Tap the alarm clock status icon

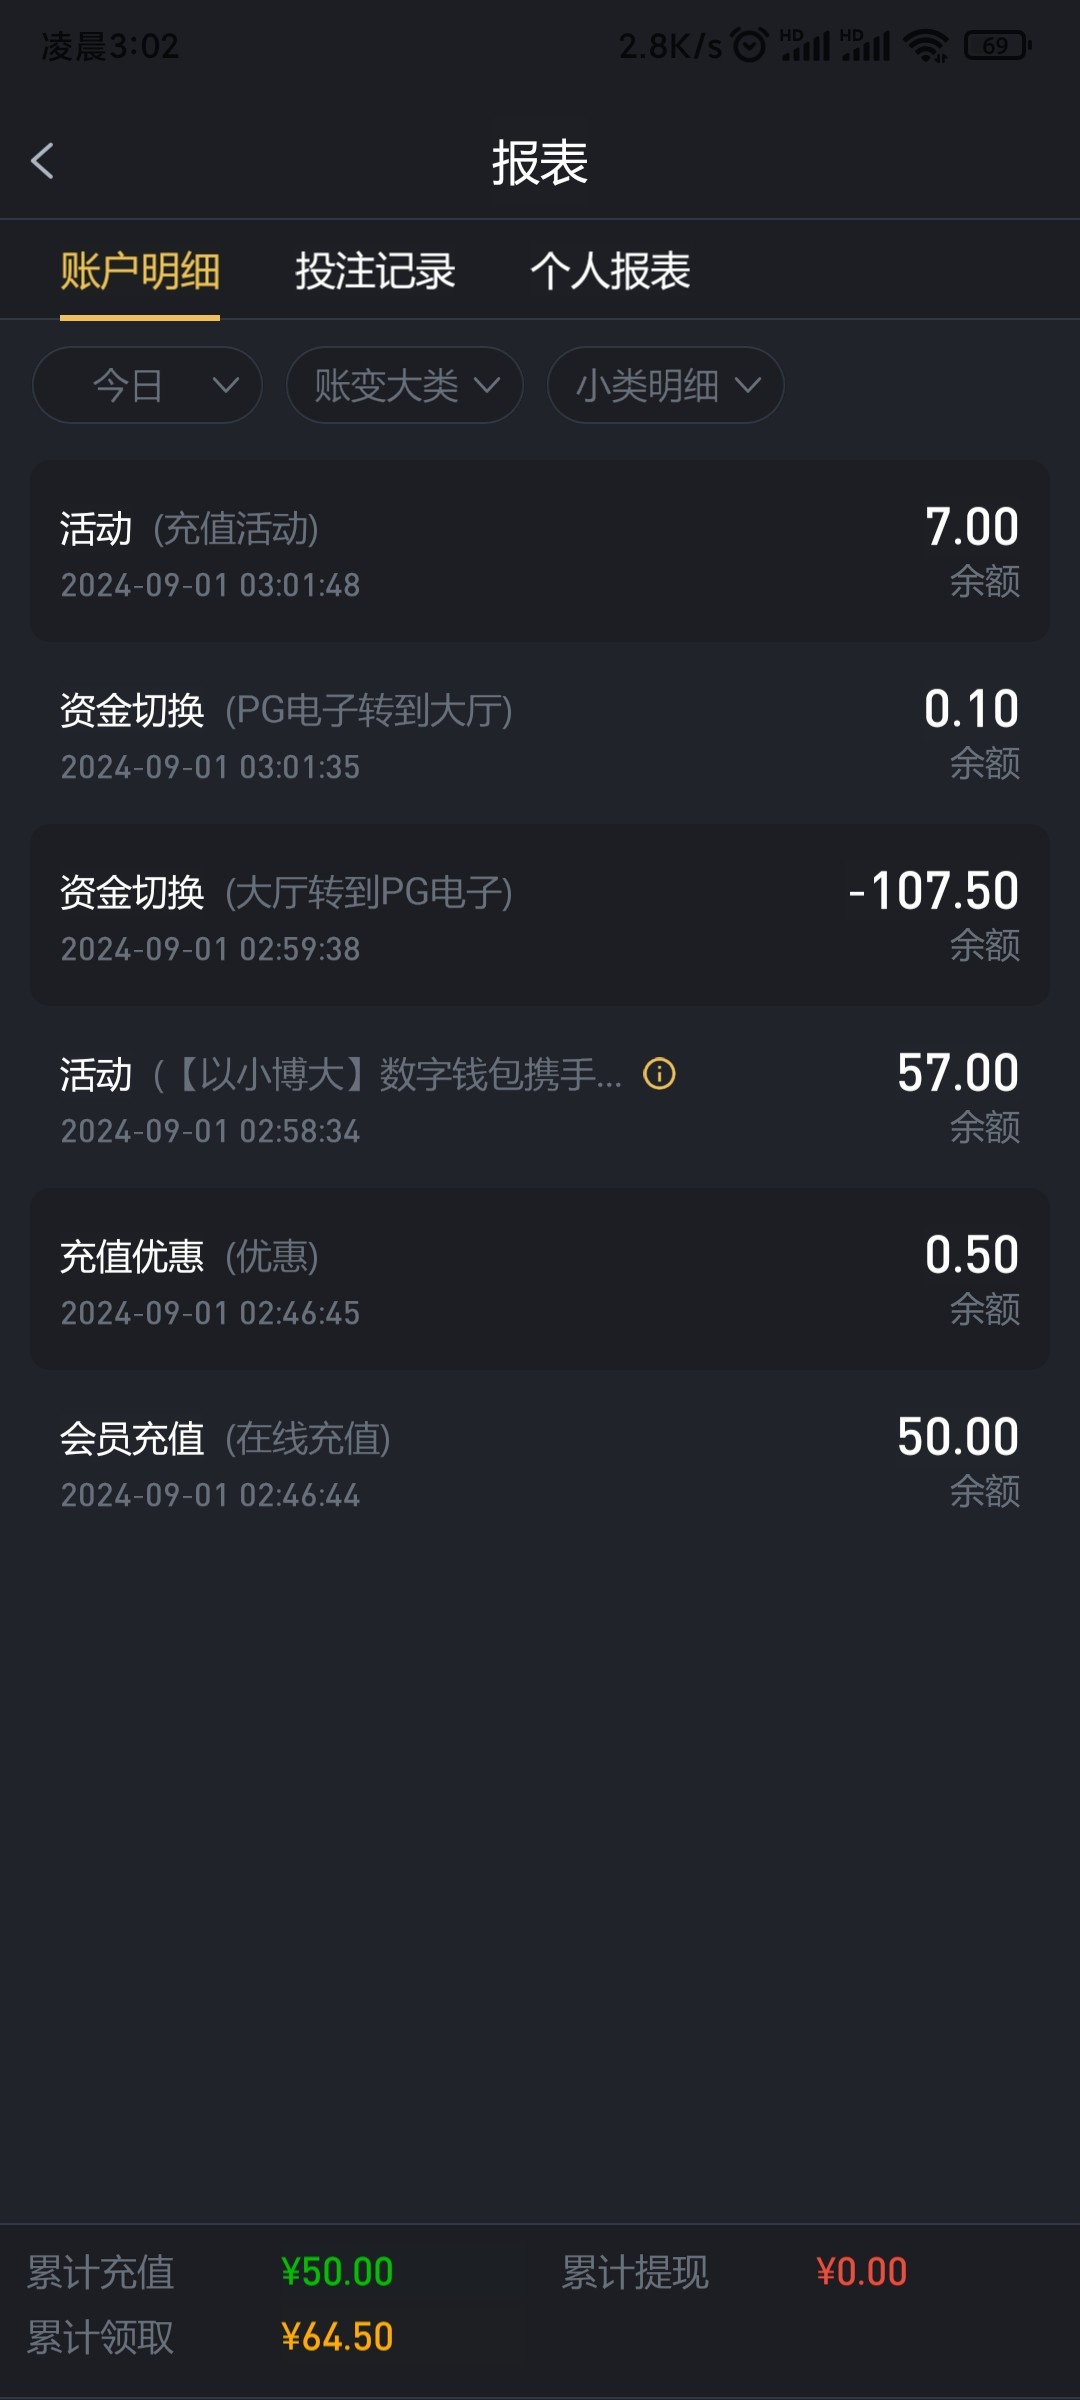pyautogui.click(x=749, y=45)
